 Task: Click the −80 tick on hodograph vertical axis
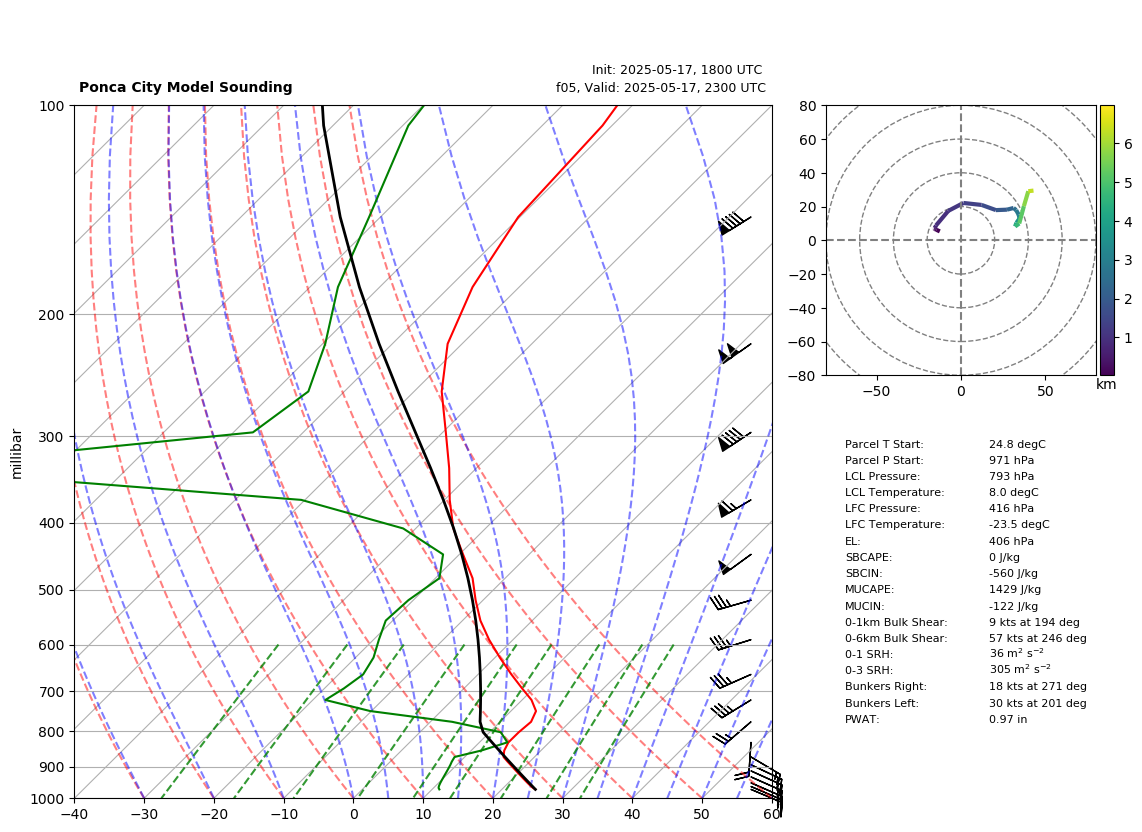(x=803, y=376)
